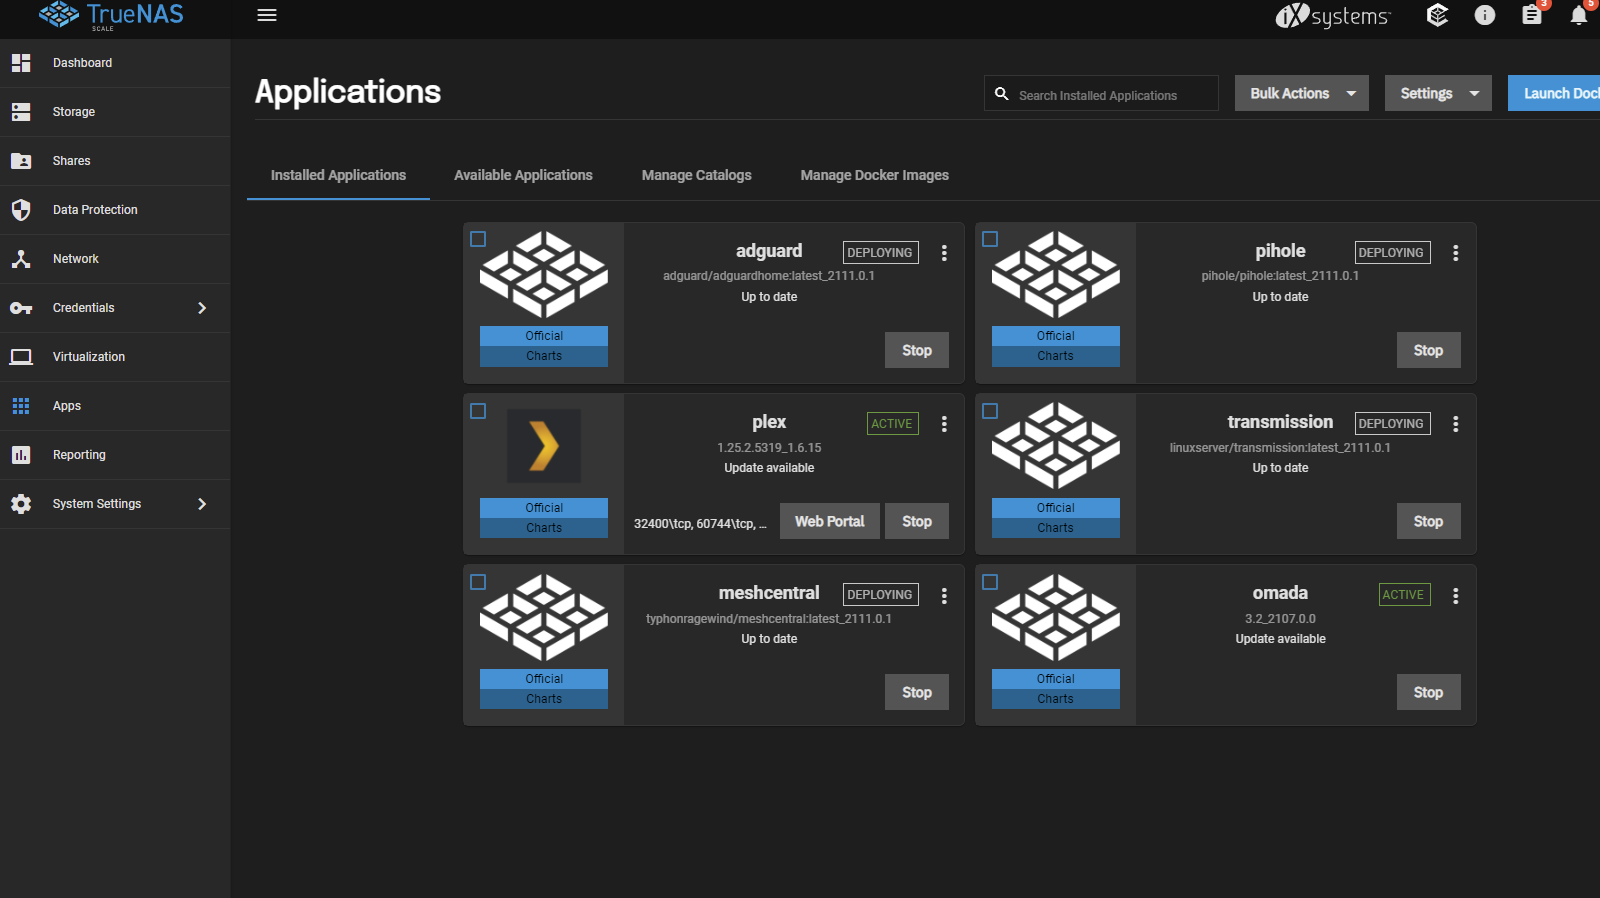Select the meshcentral app checkbox
Screen dimensions: 1600x898
(x=478, y=582)
